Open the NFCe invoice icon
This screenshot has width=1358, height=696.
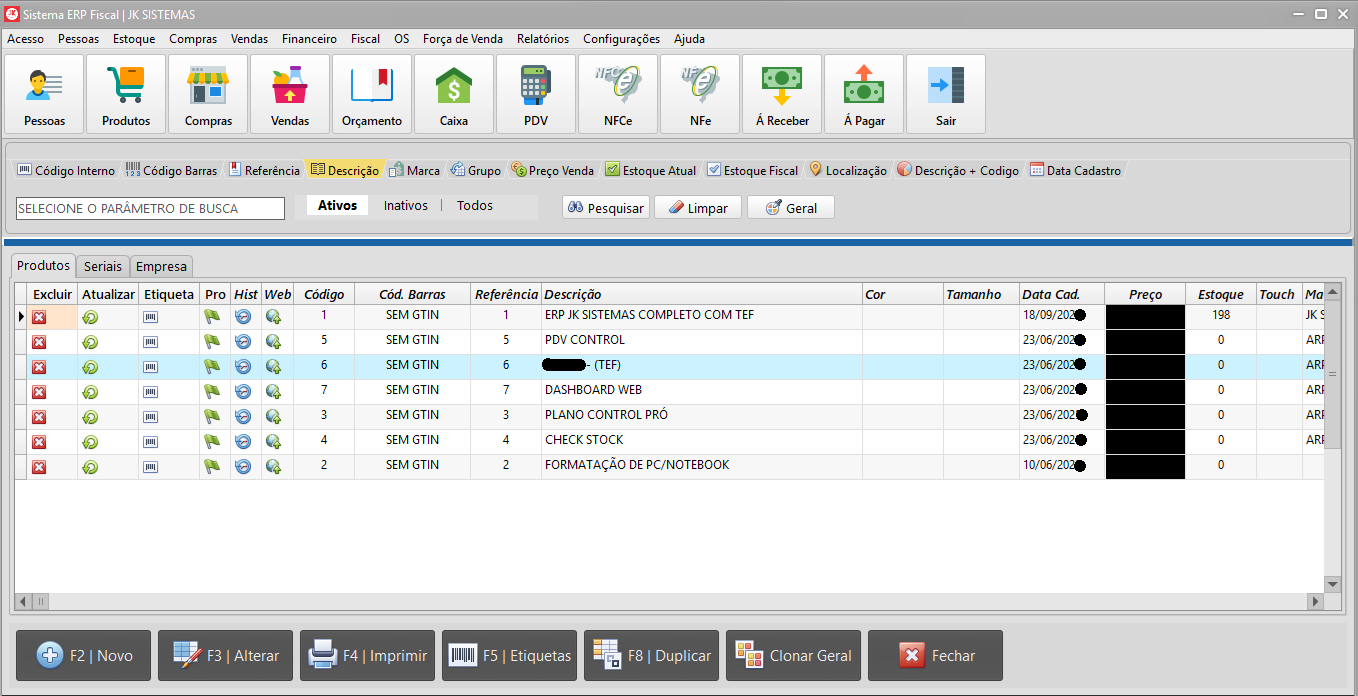click(618, 94)
